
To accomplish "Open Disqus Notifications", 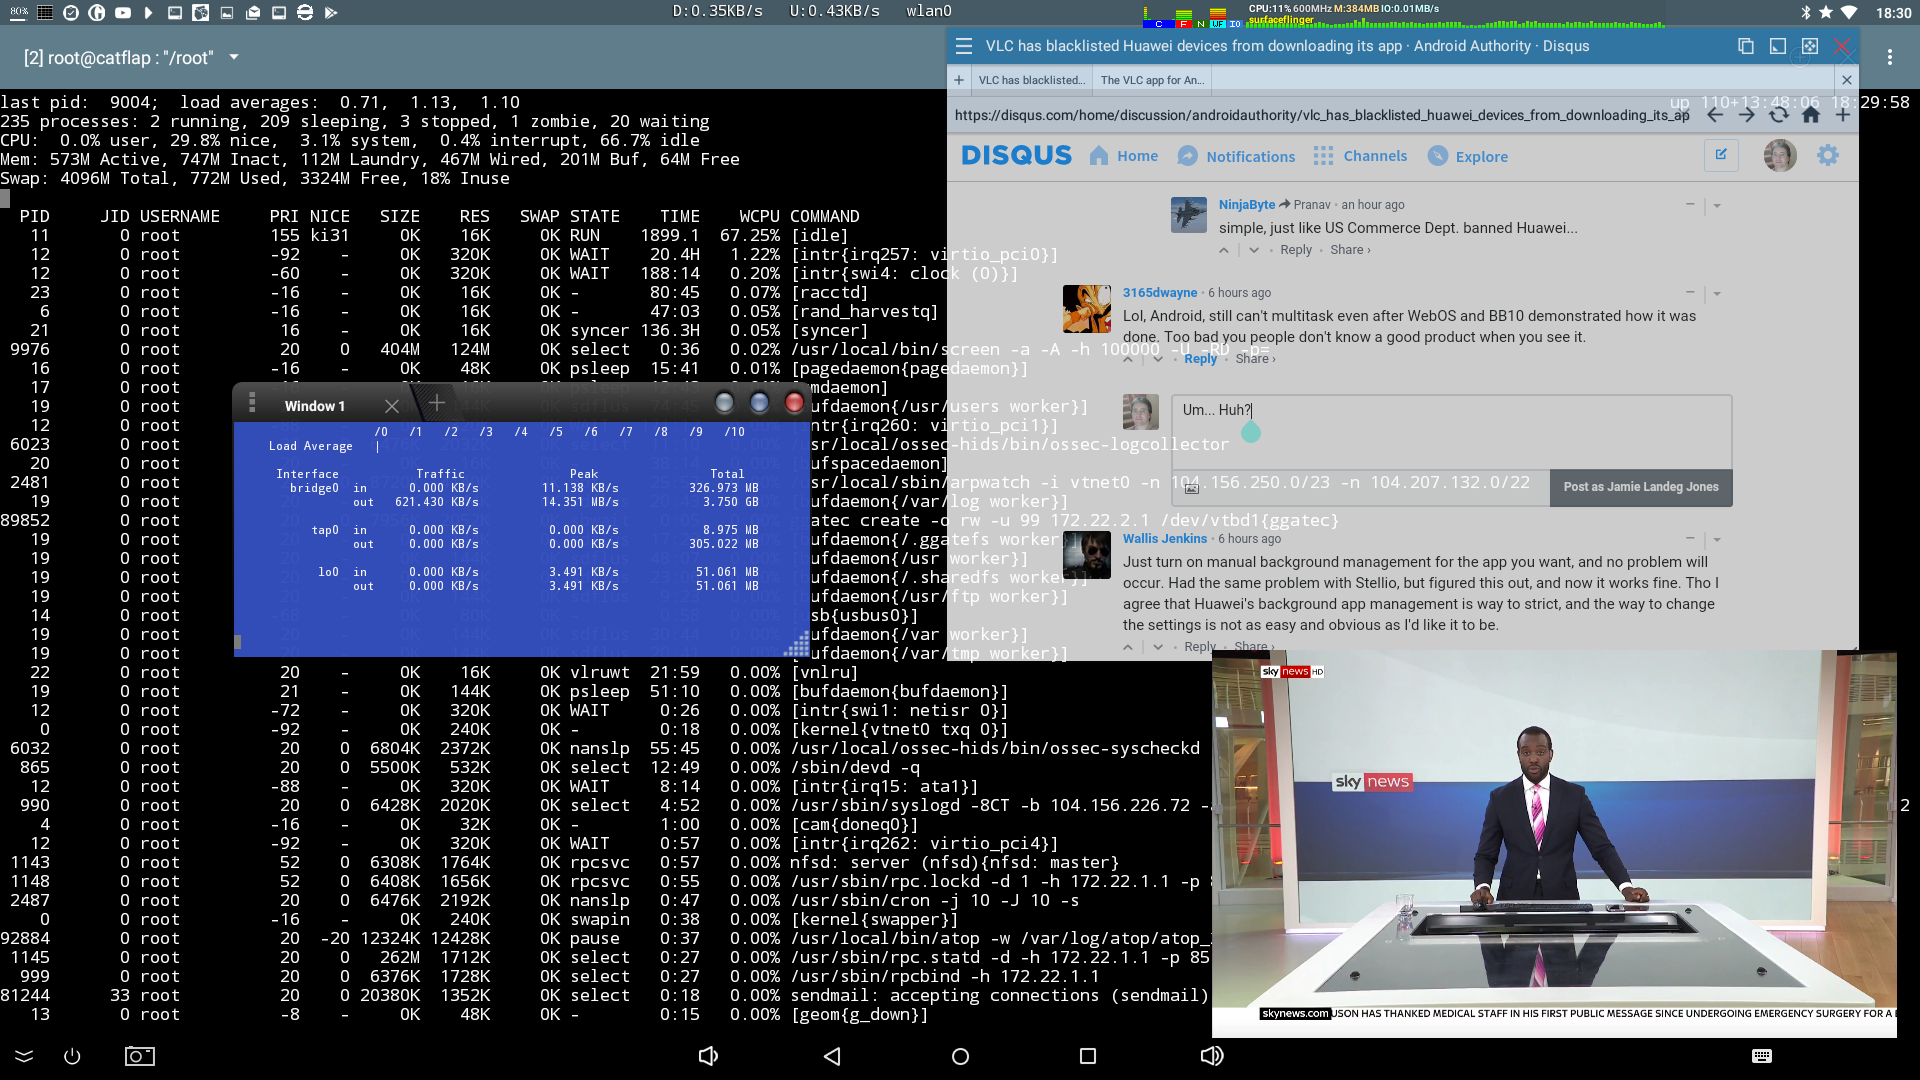I will tap(1236, 156).
